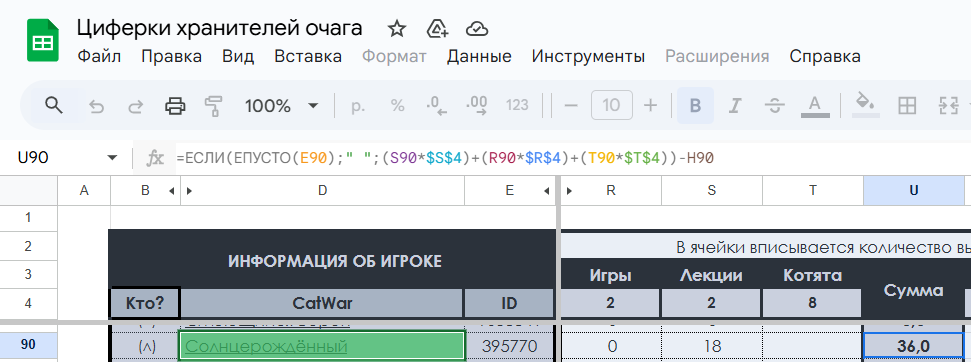Open the Солнцерождённый link

pyautogui.click(x=266, y=347)
